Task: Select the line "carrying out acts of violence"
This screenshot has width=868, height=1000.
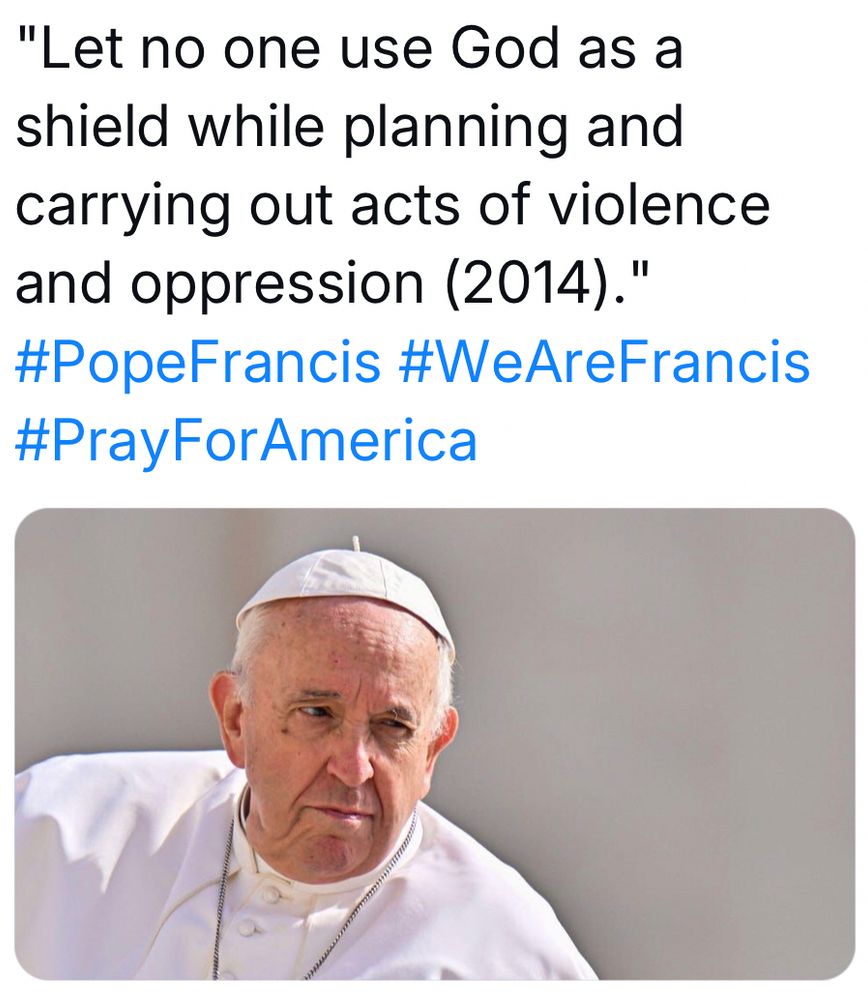Action: (392, 207)
